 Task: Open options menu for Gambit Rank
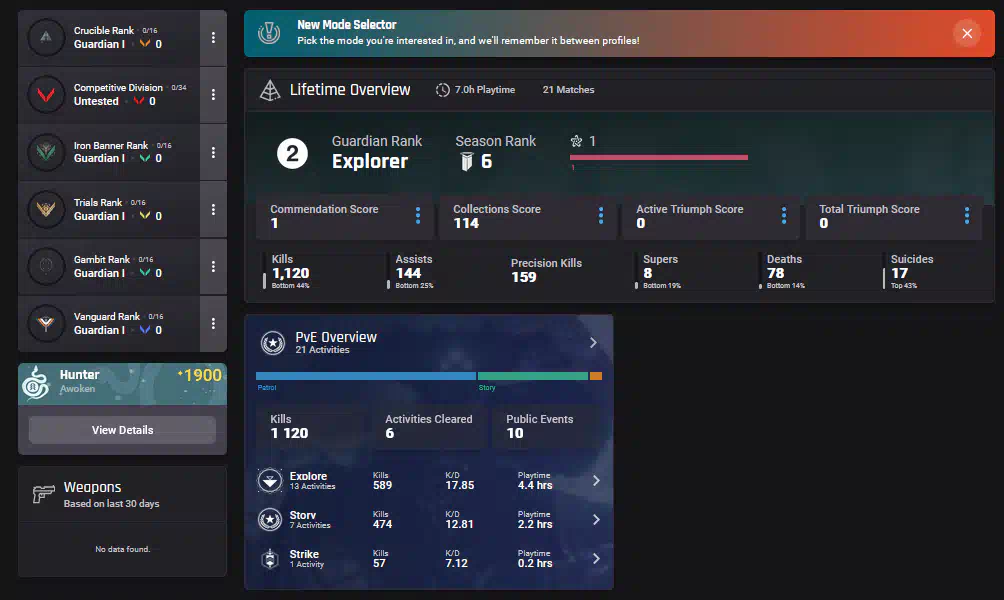click(x=213, y=266)
